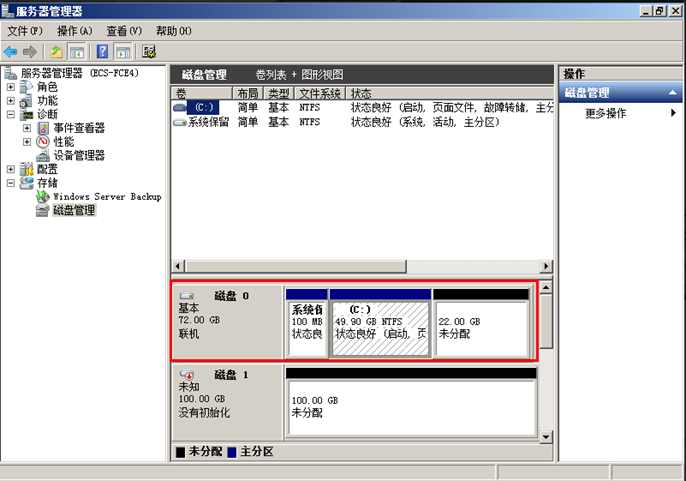Viewport: 686px width, 481px height.
Task: Toggle the action pane toolbar icon
Action: point(123,52)
